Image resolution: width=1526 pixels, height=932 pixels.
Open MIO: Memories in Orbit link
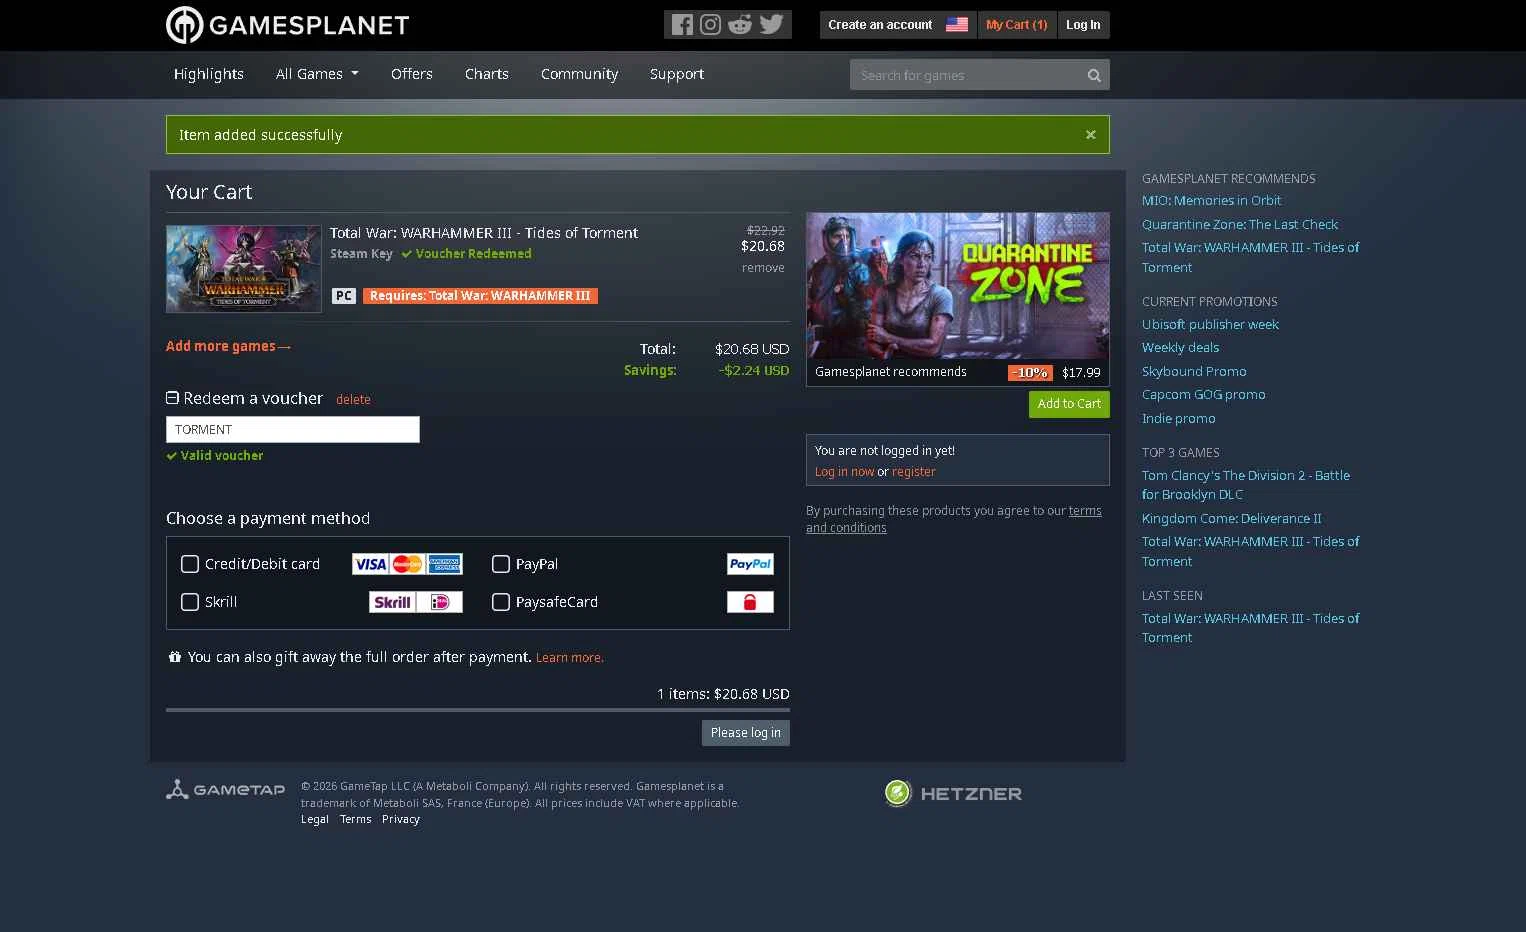(x=1211, y=201)
